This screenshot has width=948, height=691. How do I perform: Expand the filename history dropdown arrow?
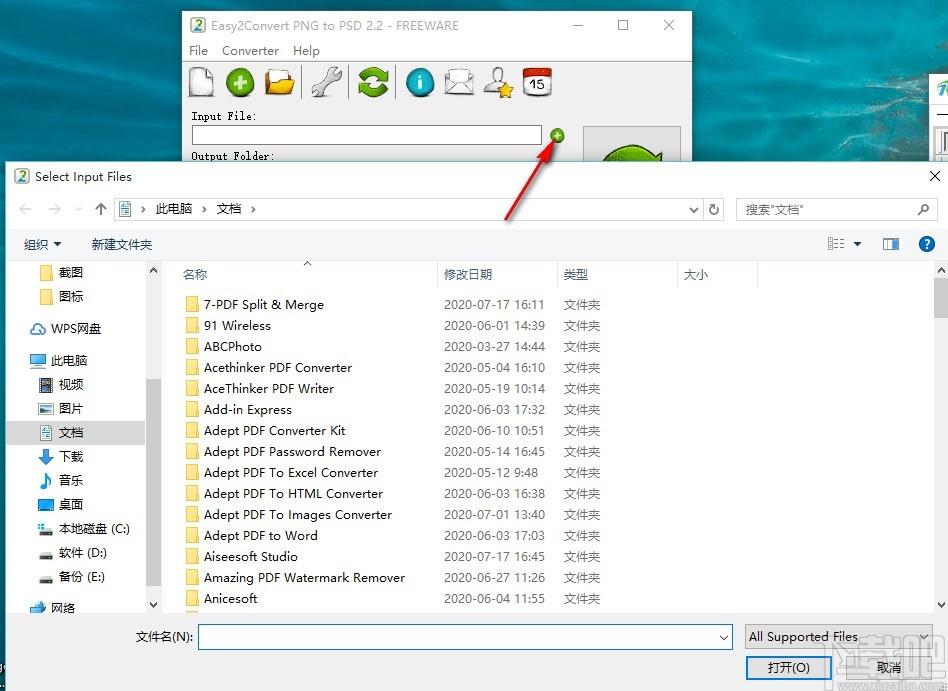pyautogui.click(x=724, y=637)
